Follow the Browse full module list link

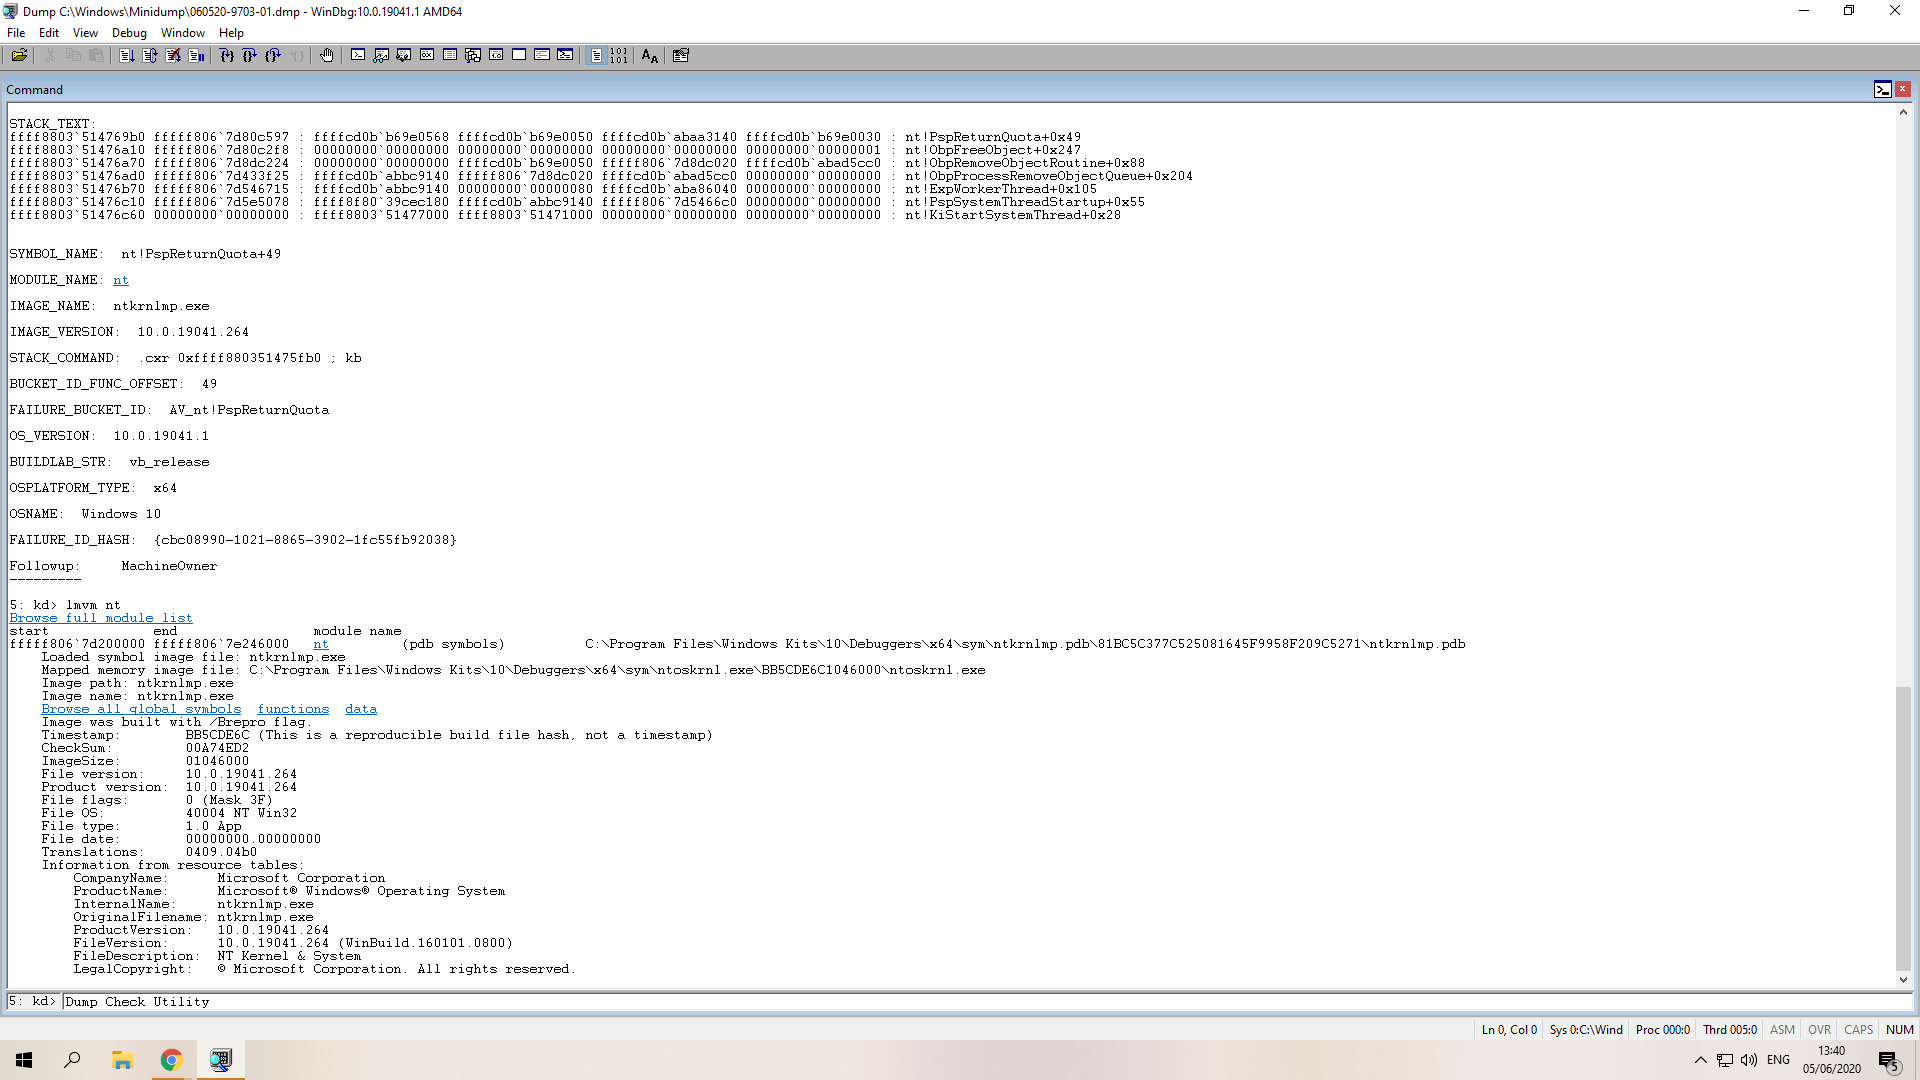pyautogui.click(x=101, y=618)
